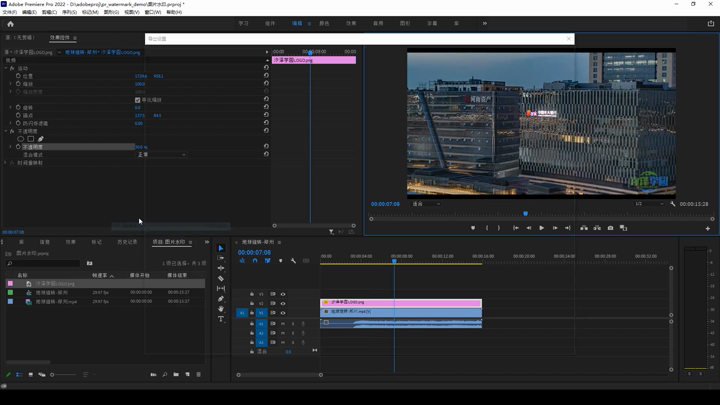Click the export frame camera icon
Viewport: 720px width, 405px height.
pos(610,228)
